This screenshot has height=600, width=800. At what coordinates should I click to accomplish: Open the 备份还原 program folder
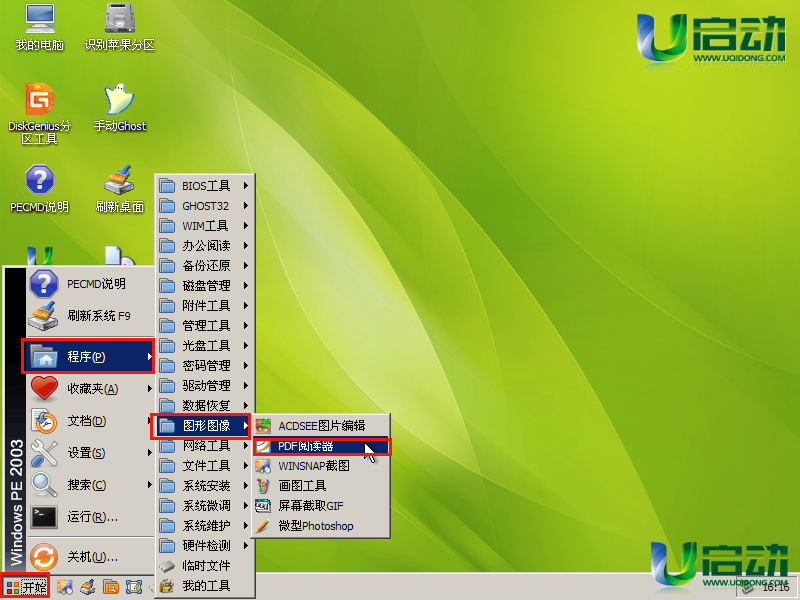(205, 265)
